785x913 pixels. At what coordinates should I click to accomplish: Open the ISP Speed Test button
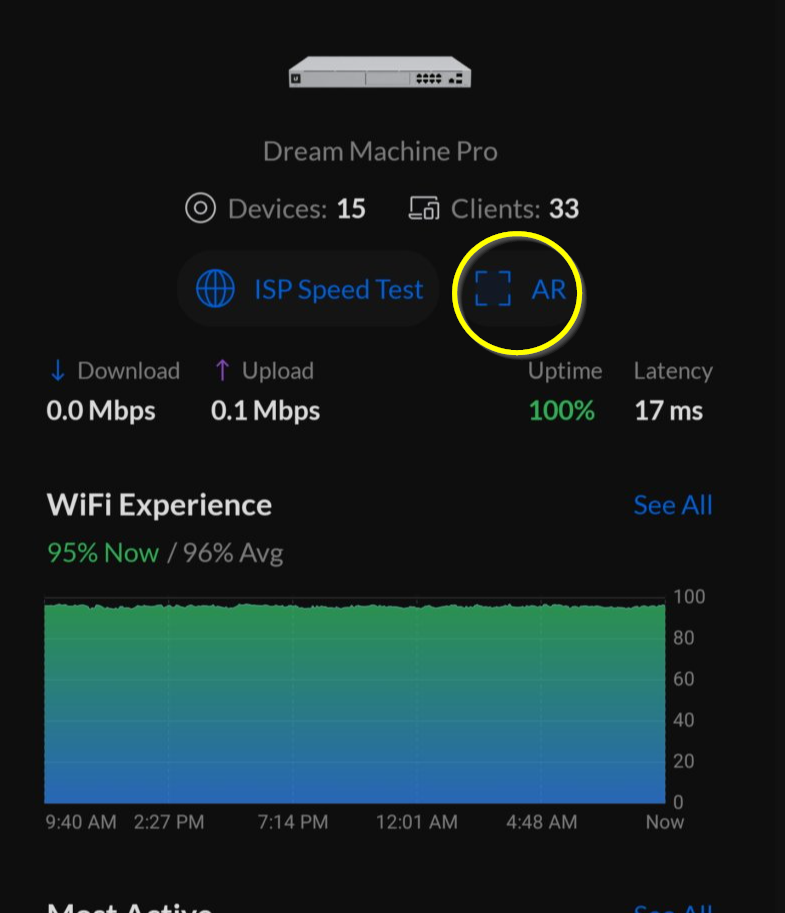[x=308, y=289]
